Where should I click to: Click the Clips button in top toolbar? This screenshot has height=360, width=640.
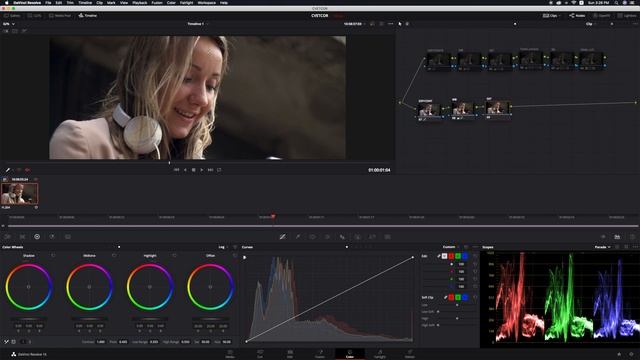tap(550, 16)
